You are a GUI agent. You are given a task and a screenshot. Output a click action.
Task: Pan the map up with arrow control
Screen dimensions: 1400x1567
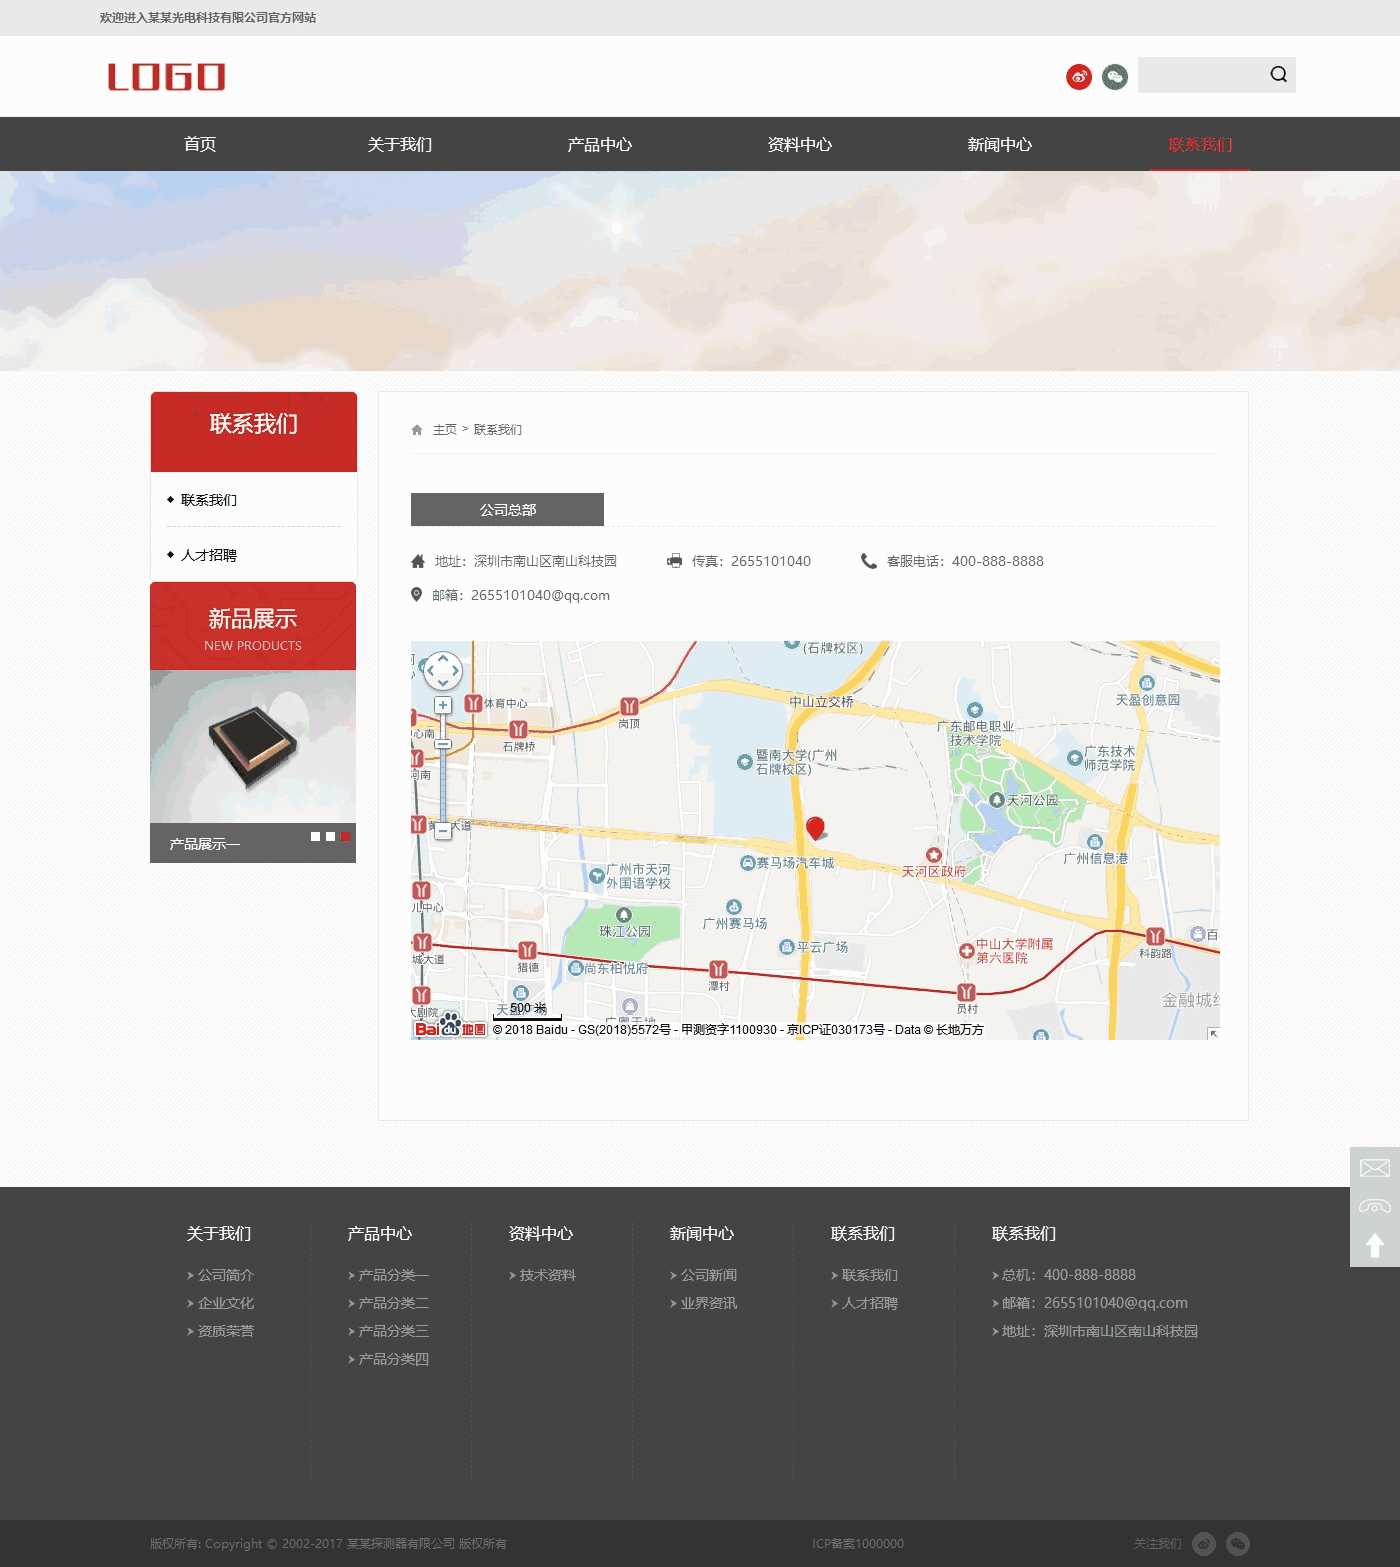(443, 658)
